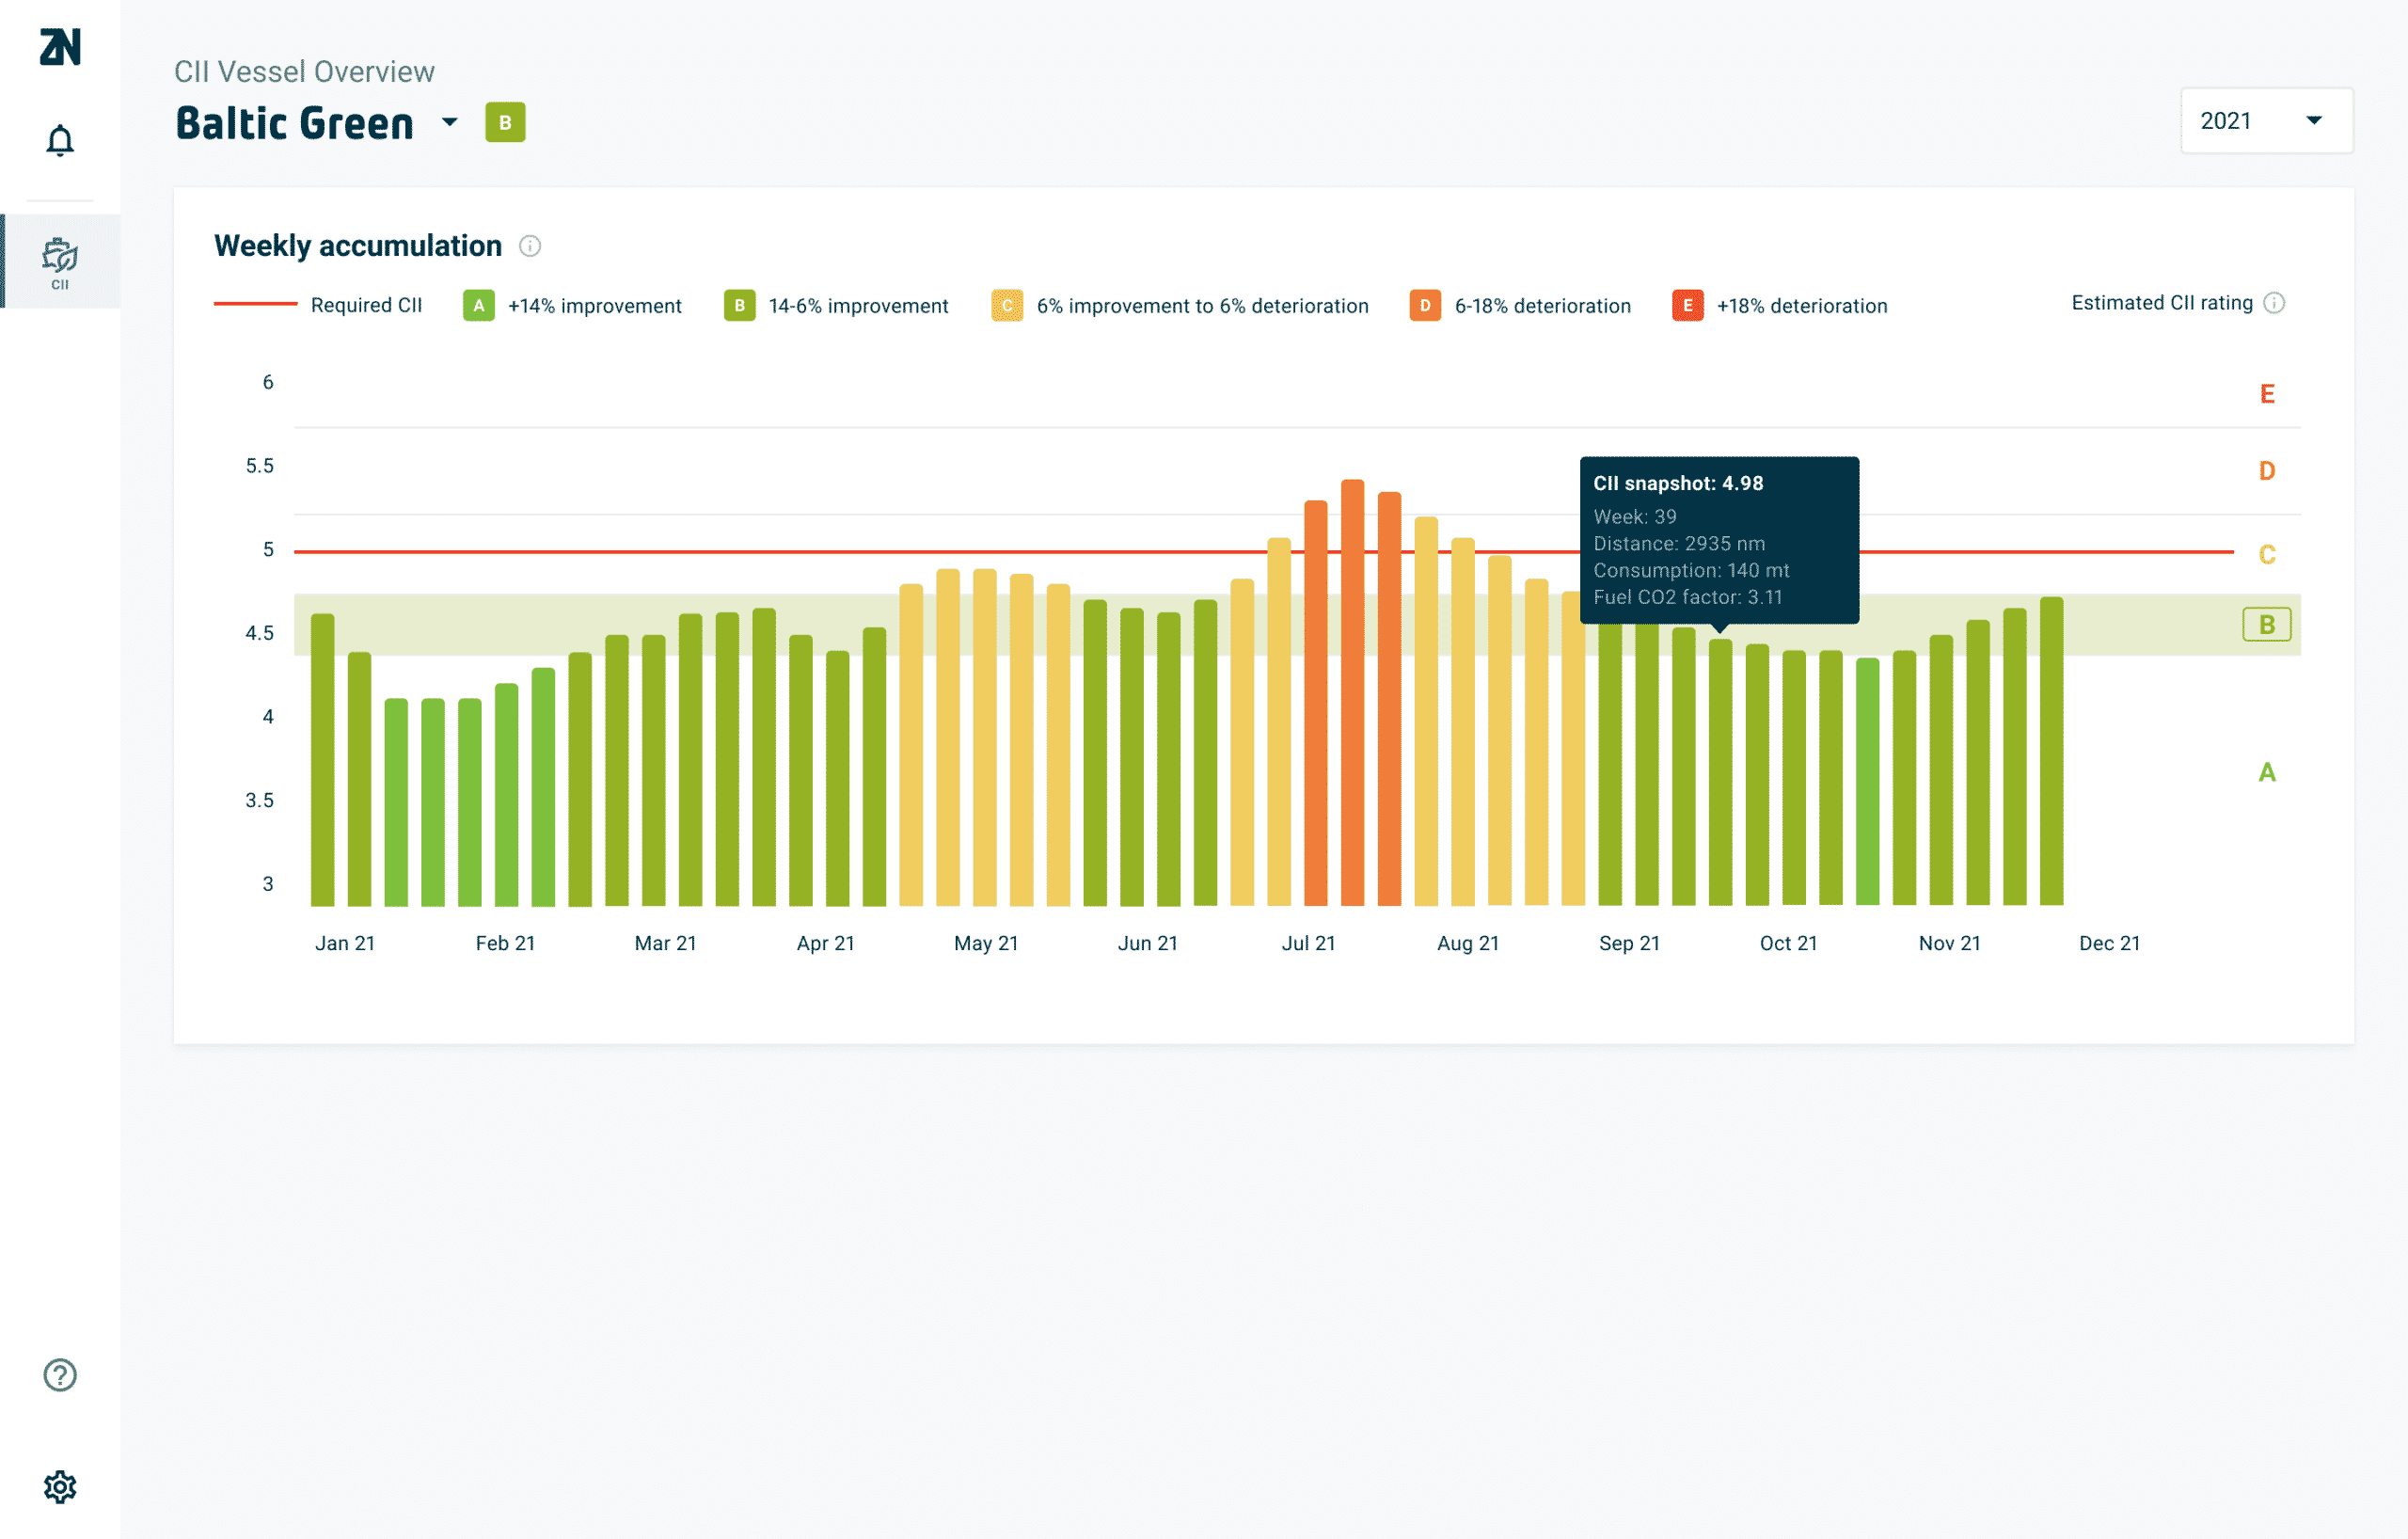Click the E rating label on the chart

(2267, 394)
